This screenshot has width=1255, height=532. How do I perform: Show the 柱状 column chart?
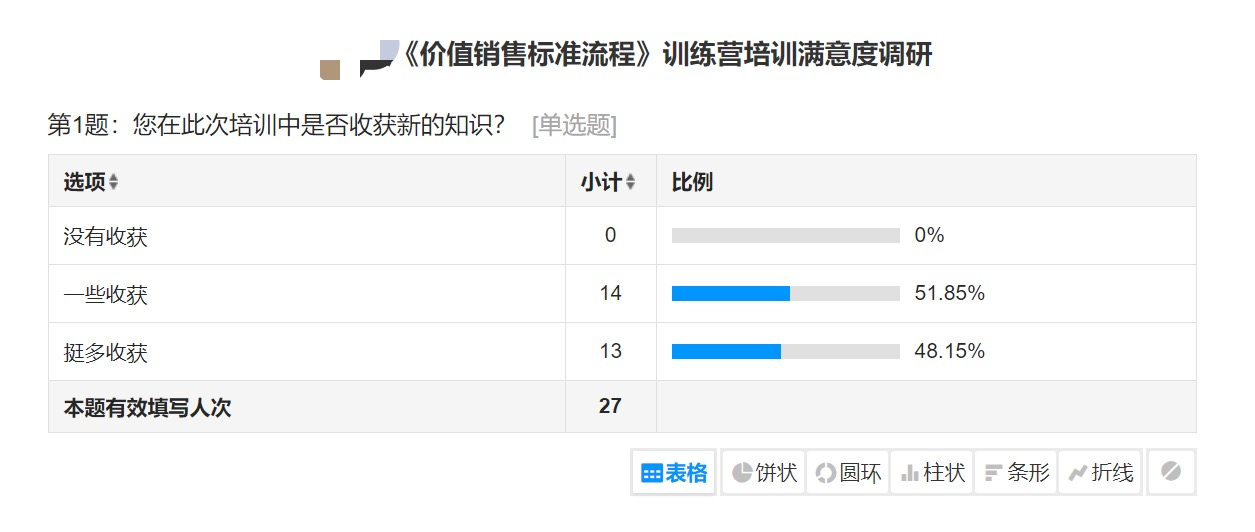click(932, 472)
